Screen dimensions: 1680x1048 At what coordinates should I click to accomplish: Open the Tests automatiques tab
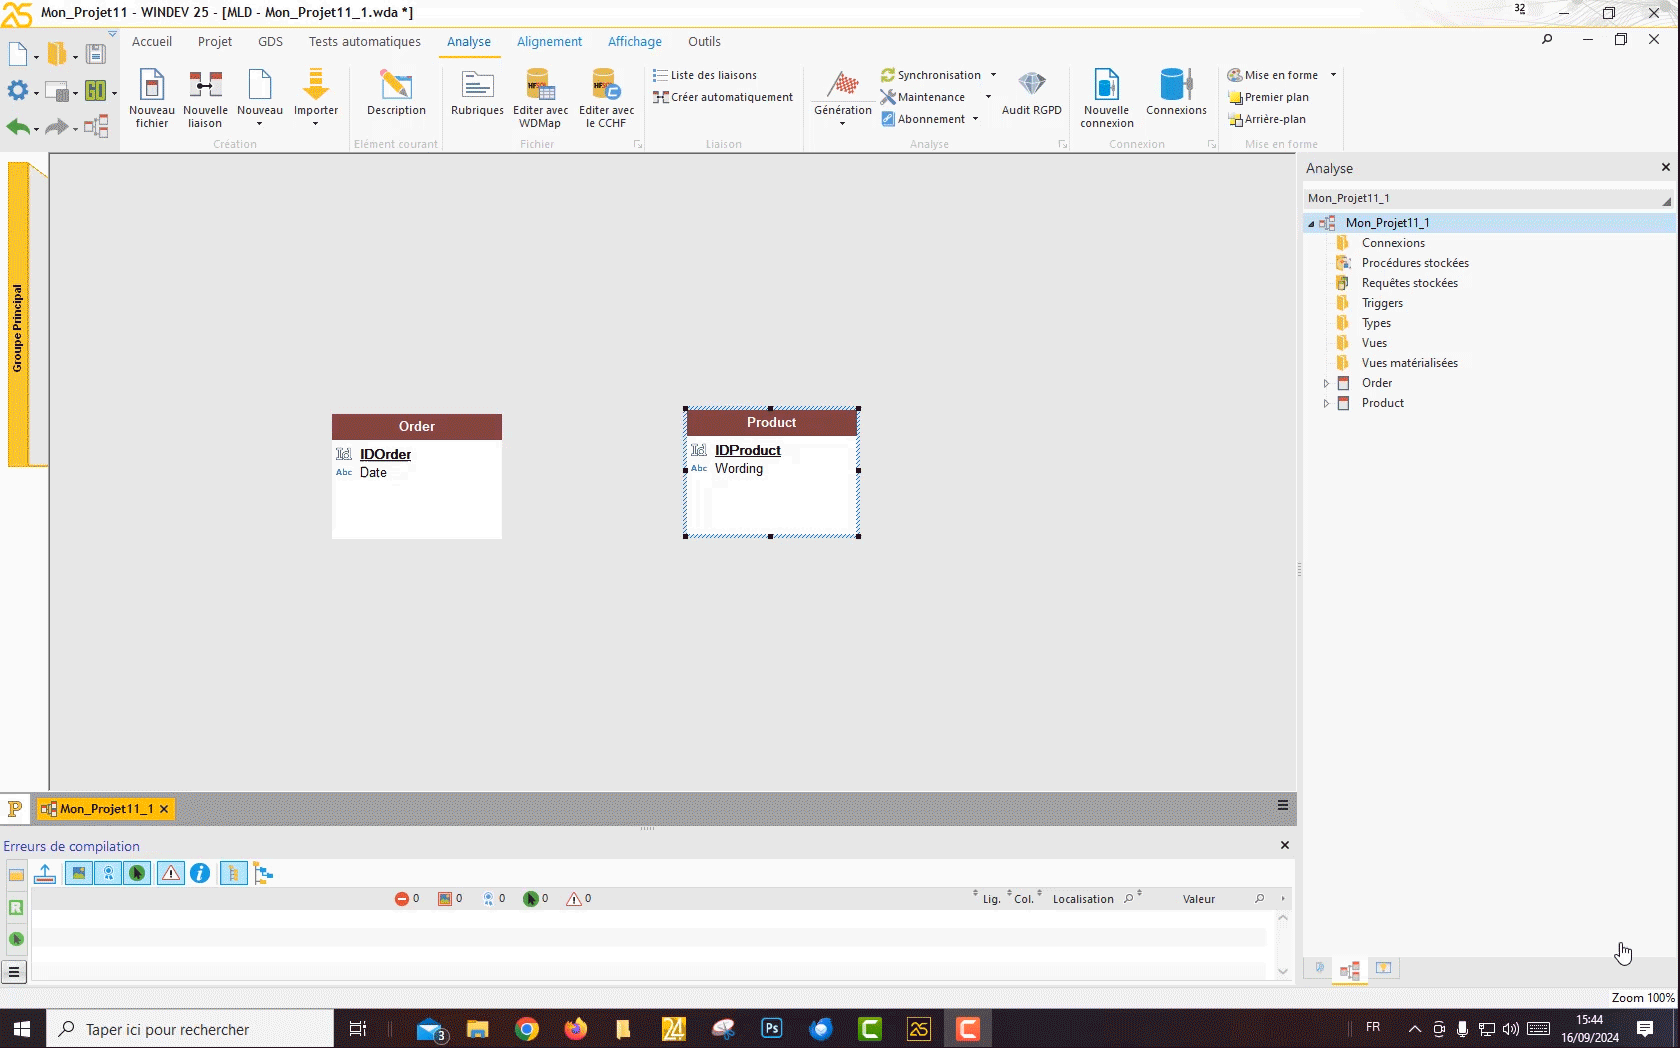(365, 42)
